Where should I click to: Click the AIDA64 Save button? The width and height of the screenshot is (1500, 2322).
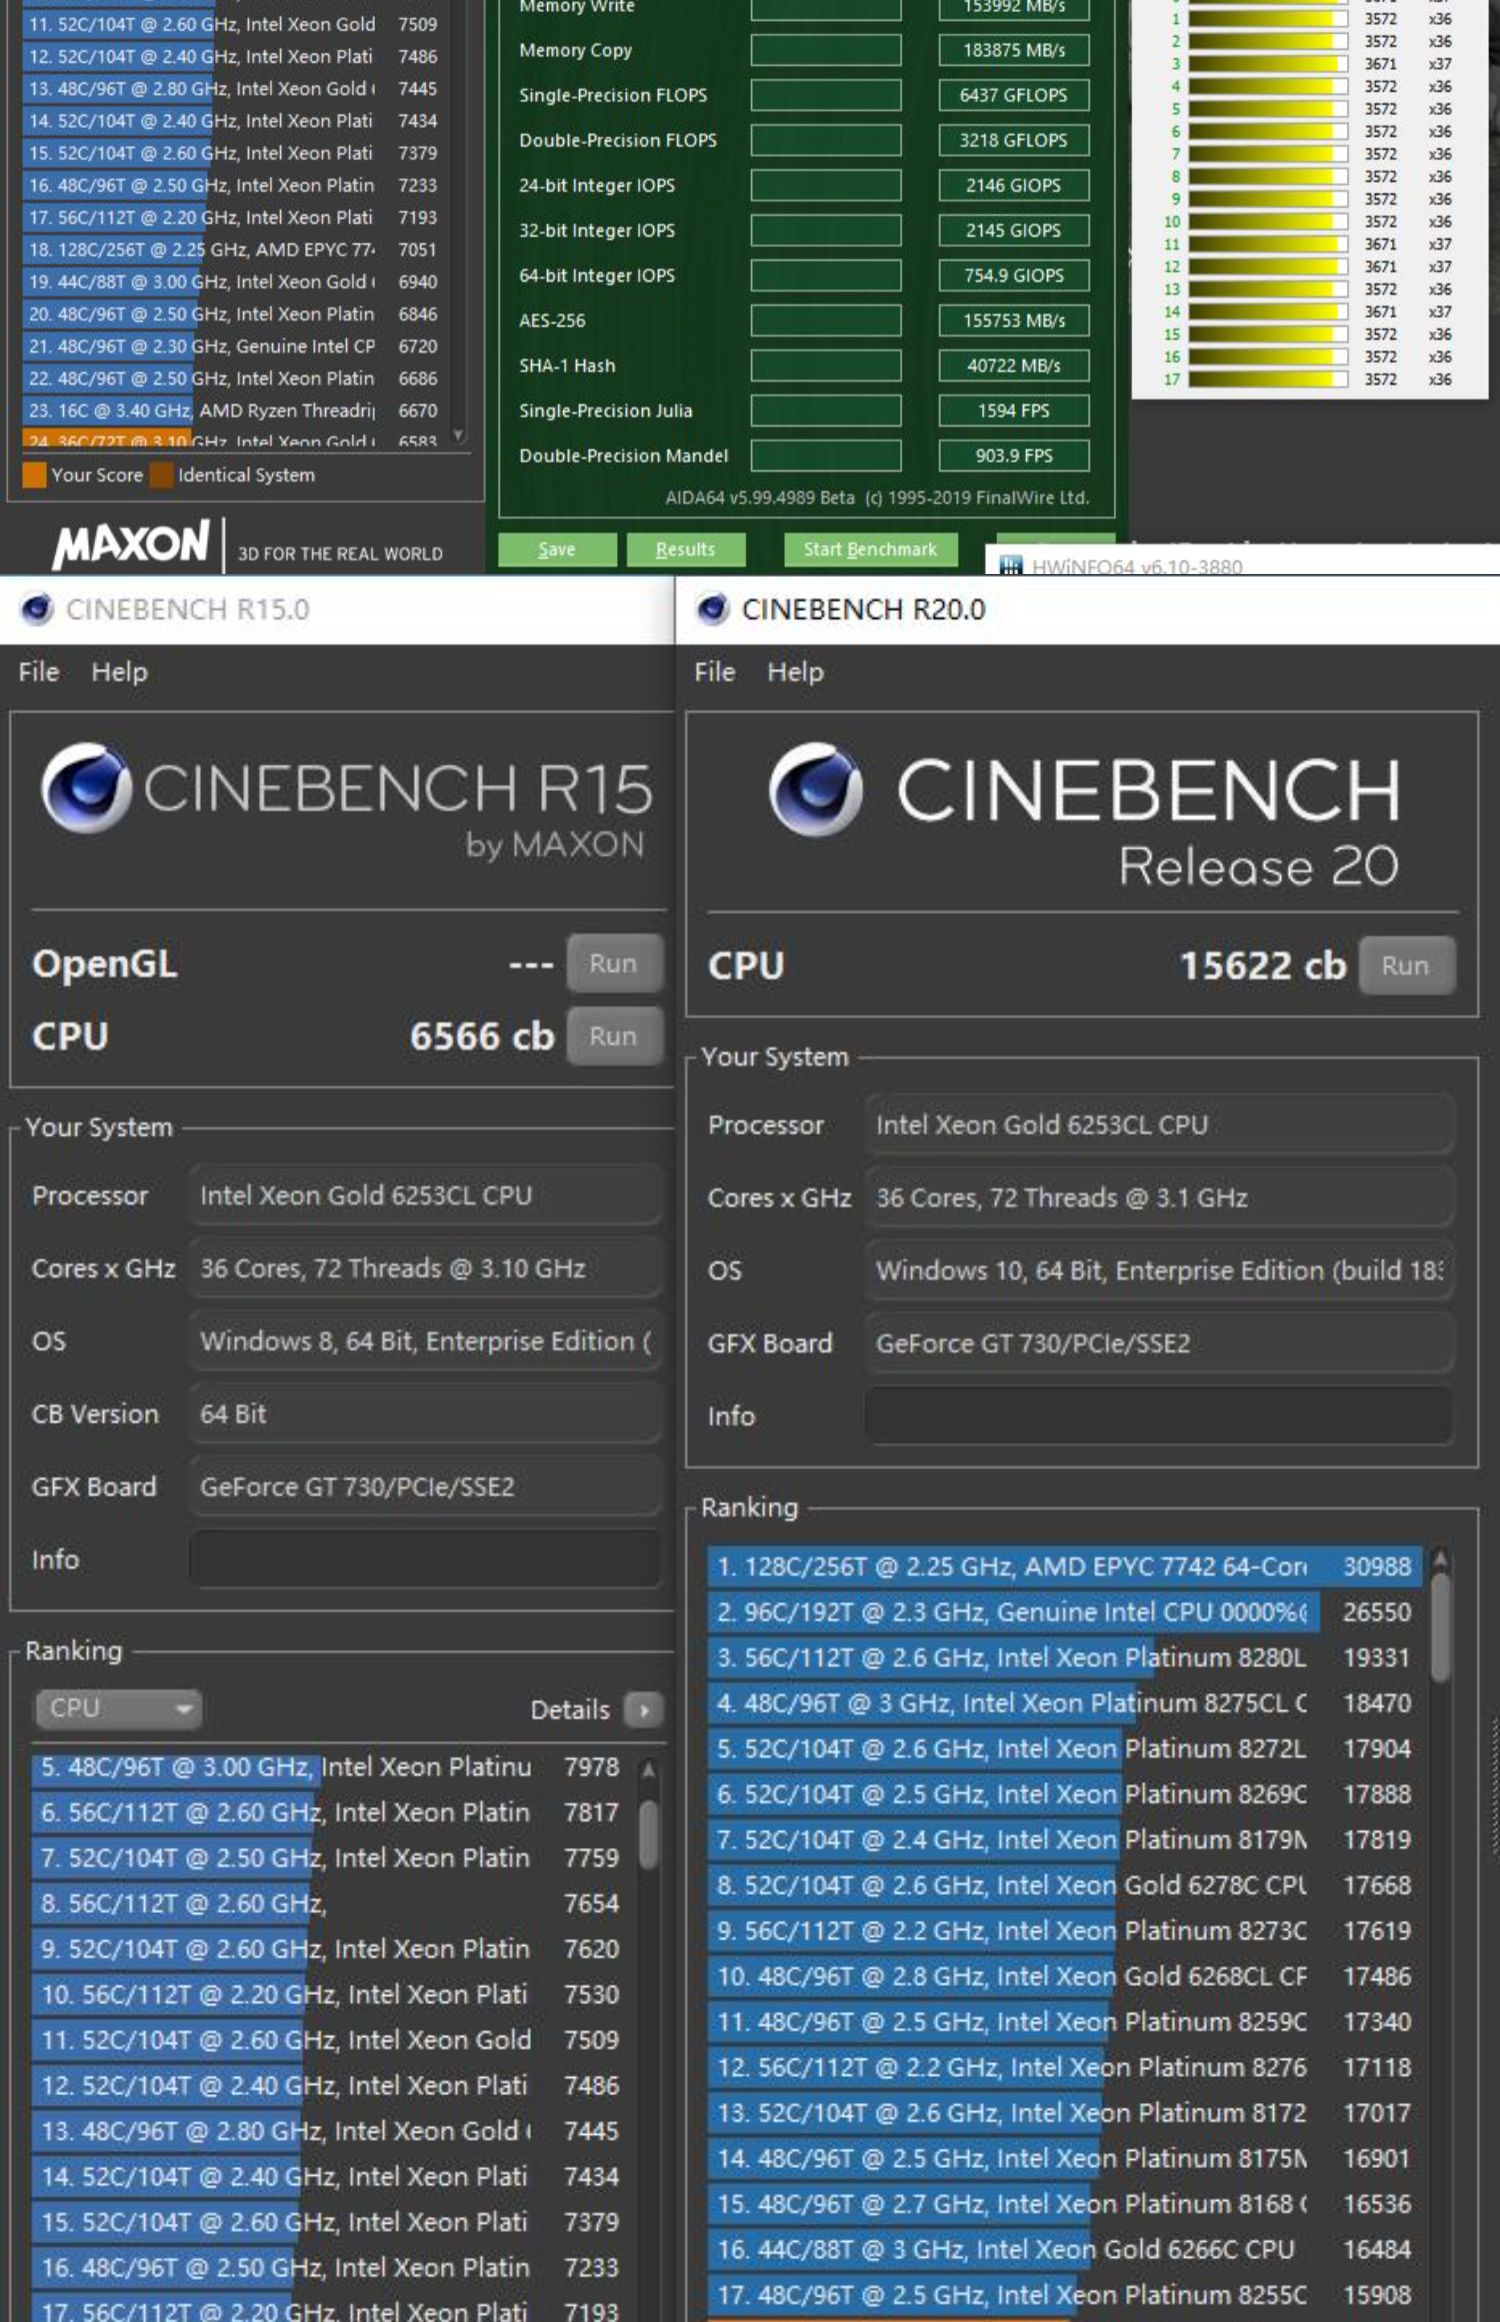click(556, 549)
